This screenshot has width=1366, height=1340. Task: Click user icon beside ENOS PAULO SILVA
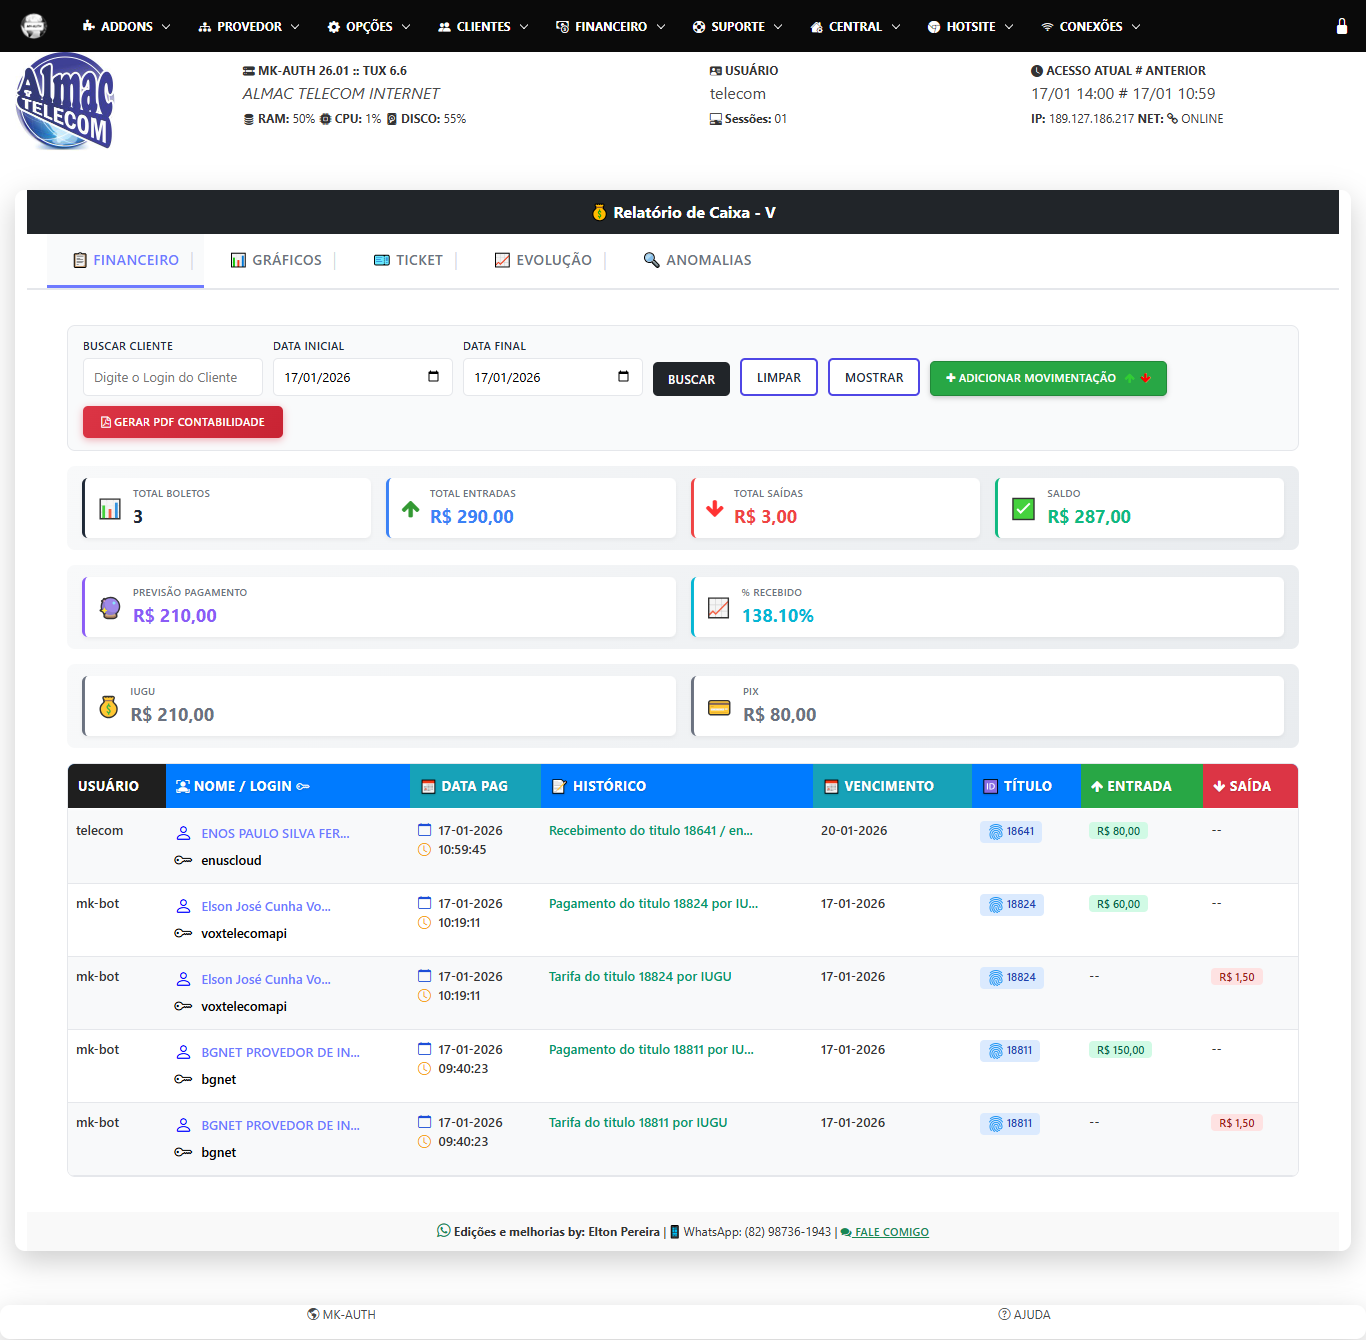coord(184,833)
